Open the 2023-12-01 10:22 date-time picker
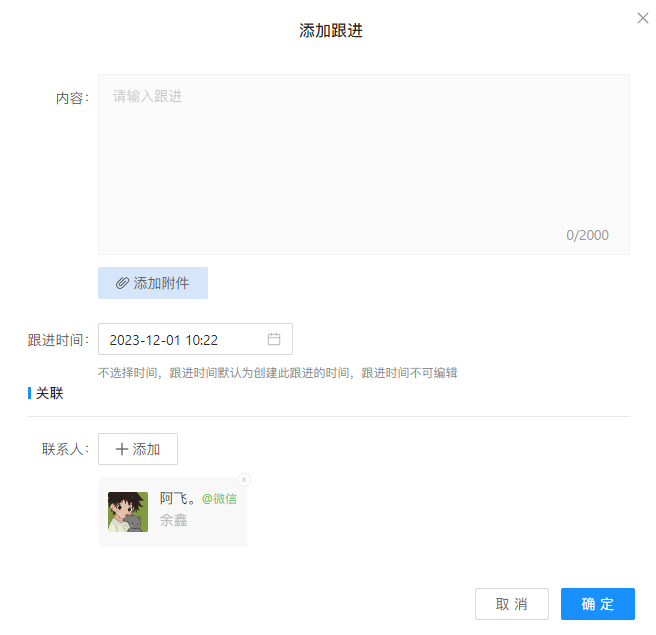The height and width of the screenshot is (635, 656). tap(180, 339)
